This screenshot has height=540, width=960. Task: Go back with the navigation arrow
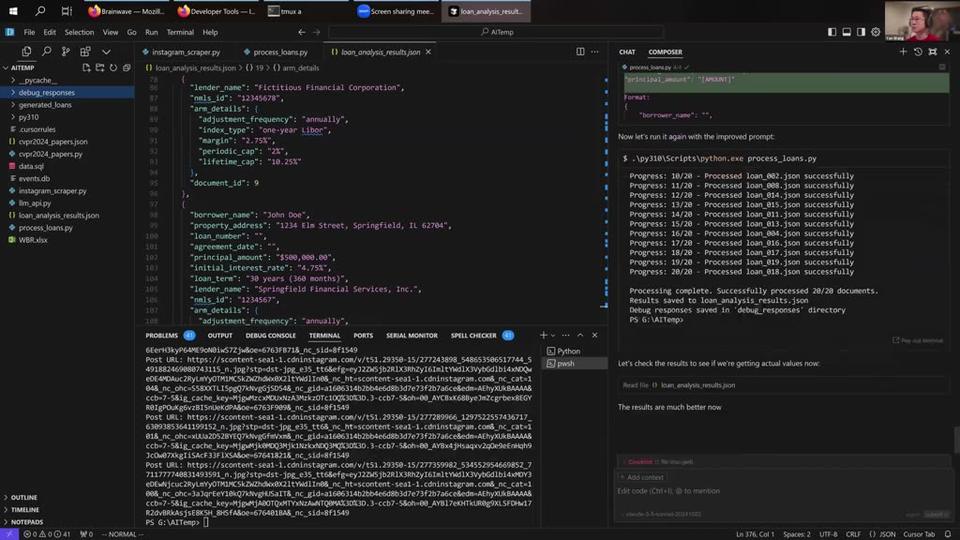(302, 32)
